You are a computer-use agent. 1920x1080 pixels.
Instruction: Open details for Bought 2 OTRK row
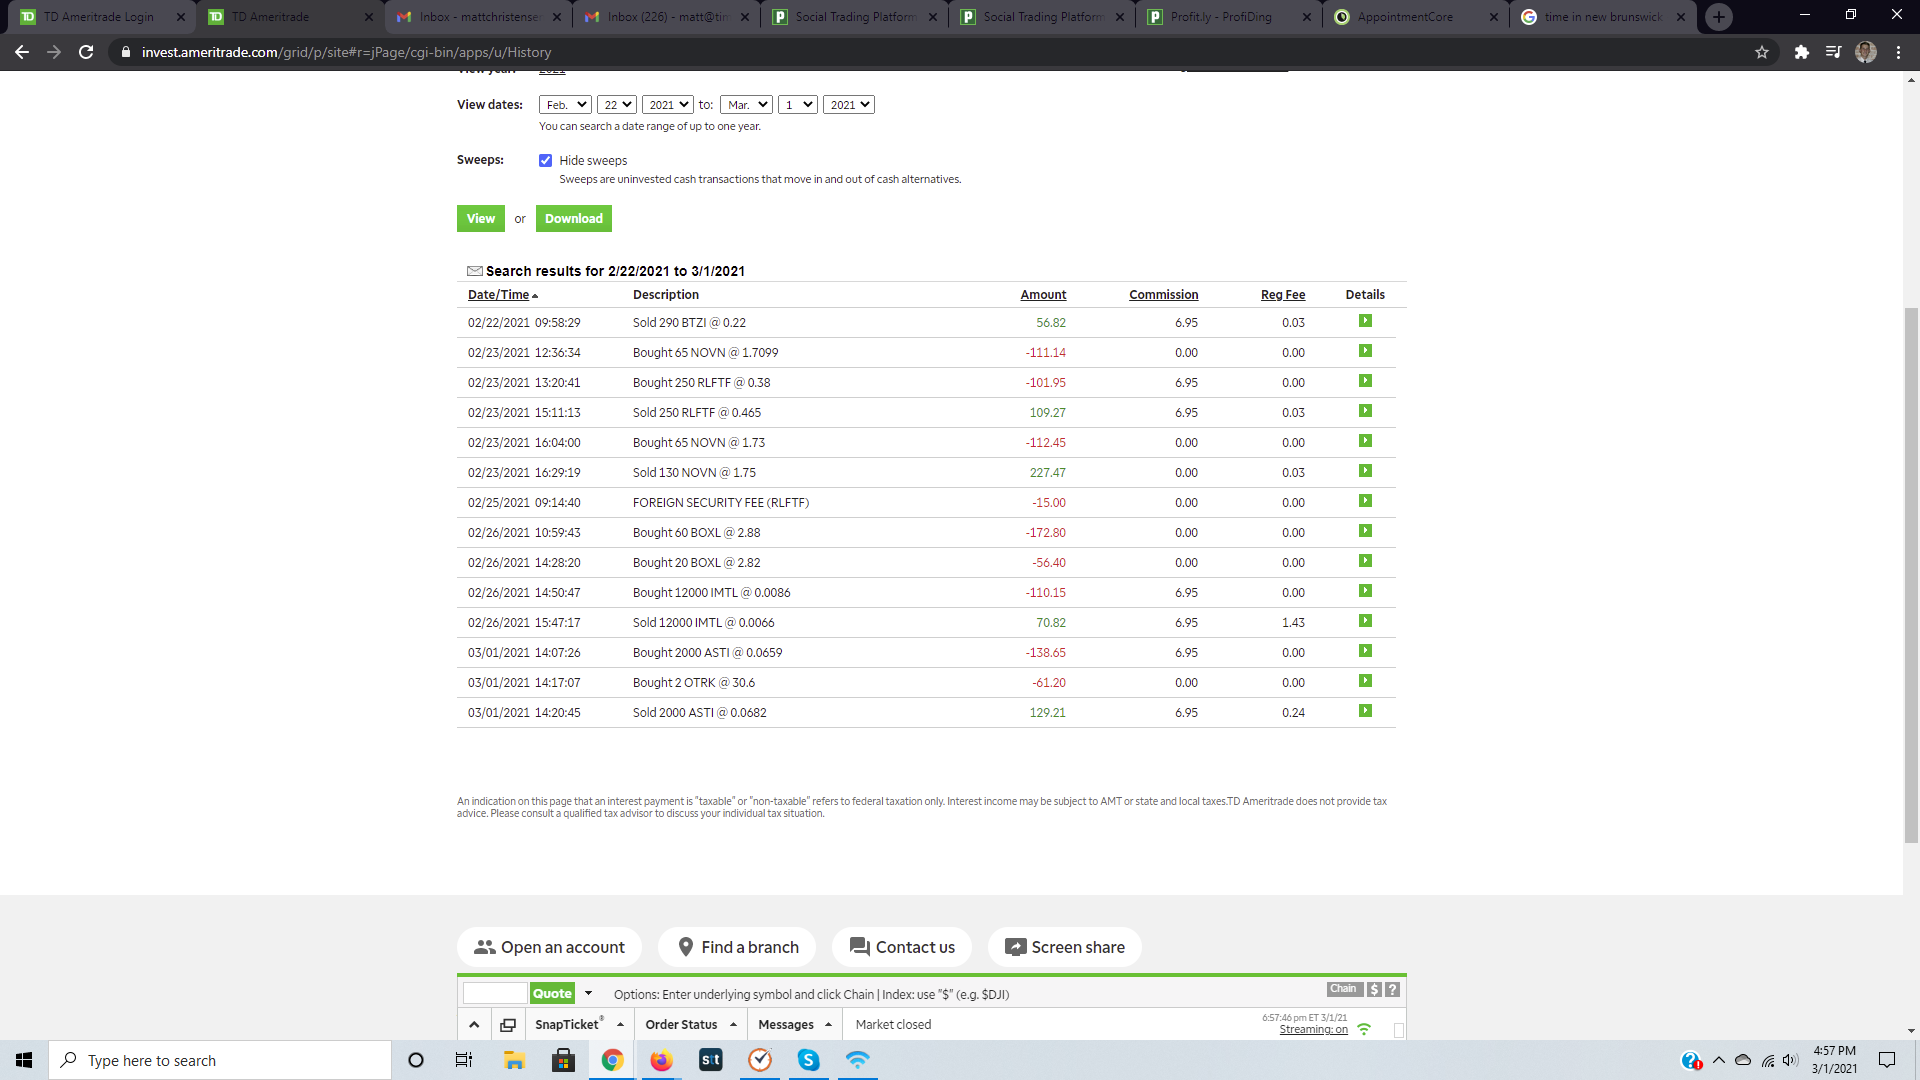(1365, 681)
